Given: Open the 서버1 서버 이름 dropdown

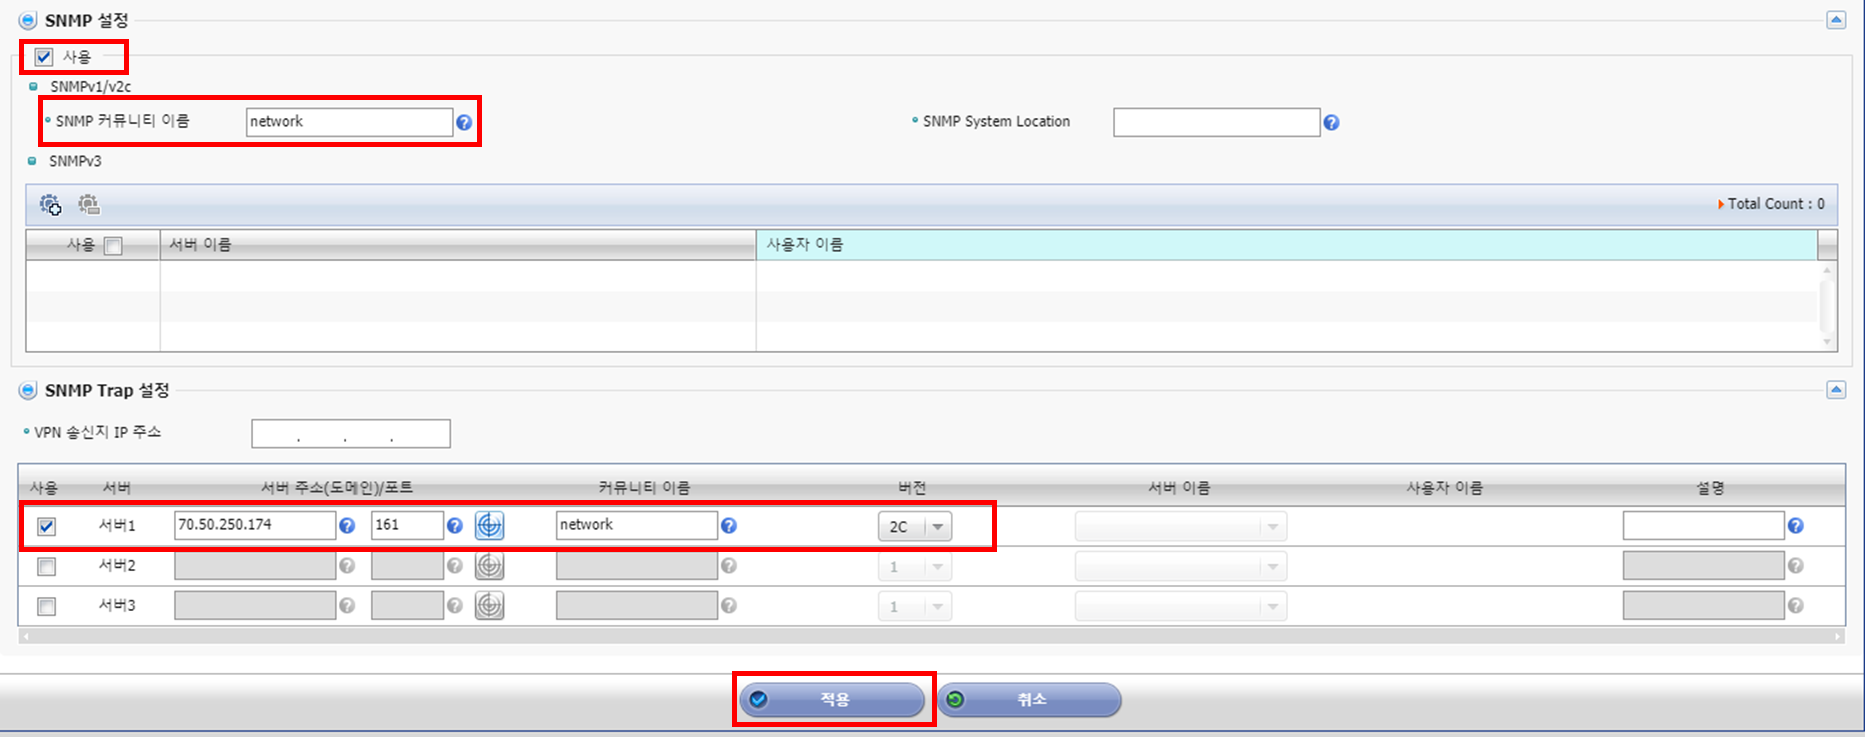Looking at the screenshot, I should click(1181, 526).
